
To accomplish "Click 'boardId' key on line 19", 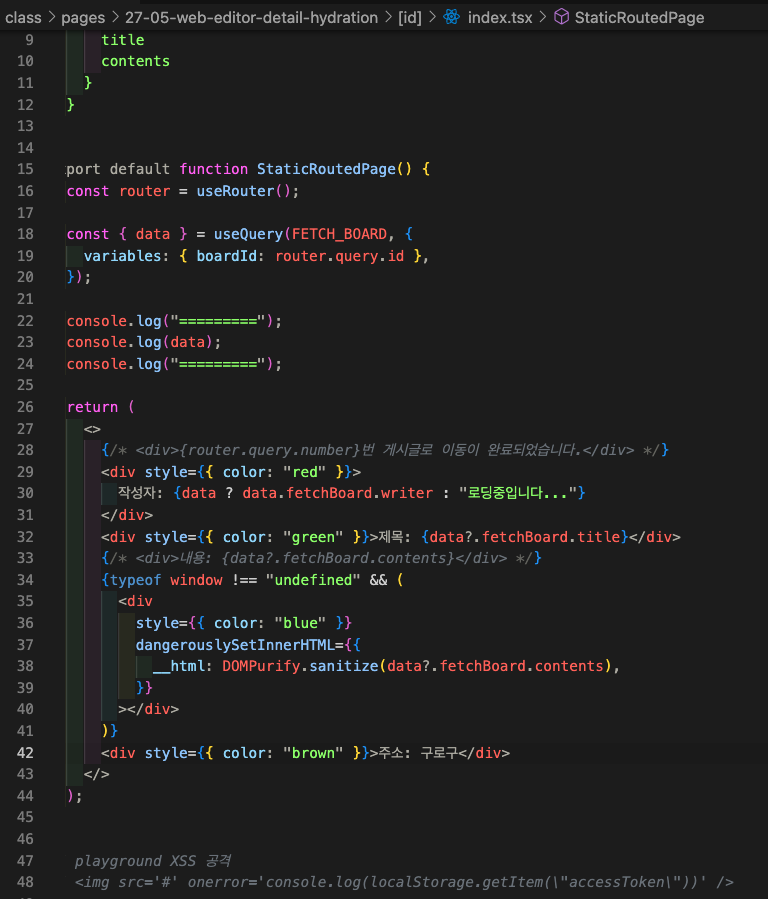I will (226, 256).
